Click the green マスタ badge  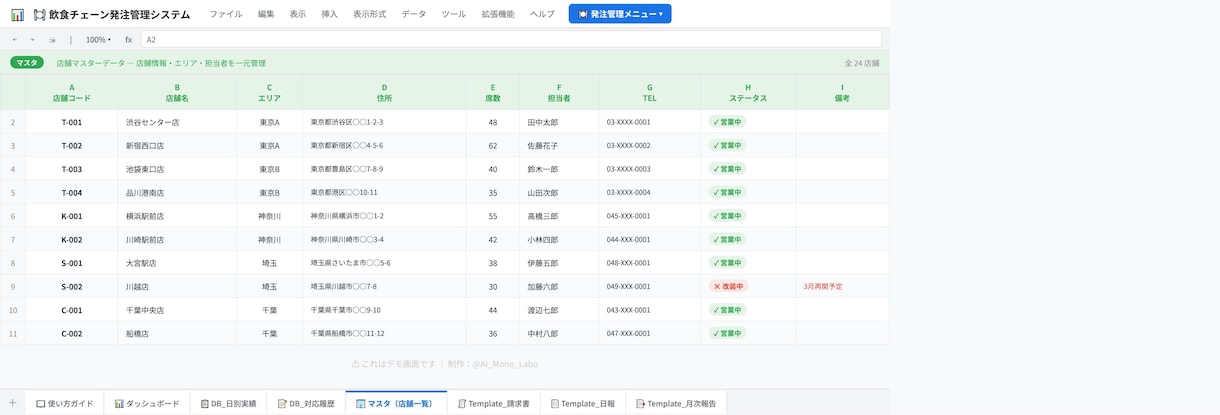tap(27, 62)
